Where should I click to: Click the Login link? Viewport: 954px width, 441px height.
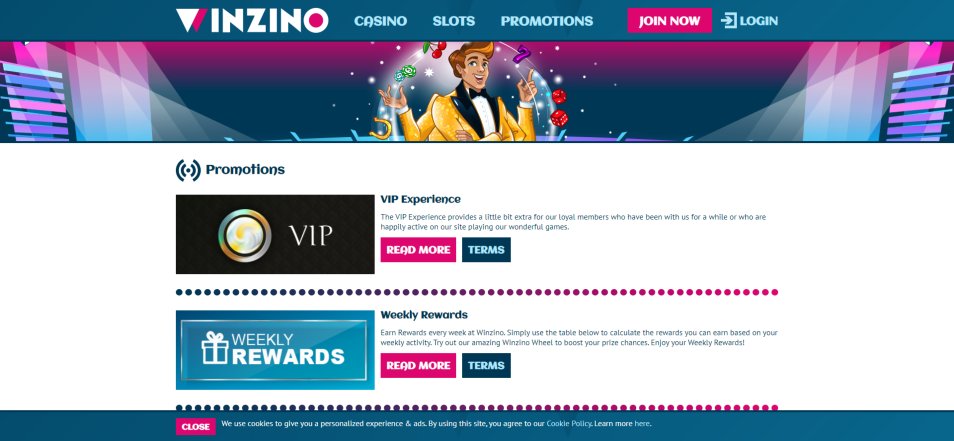point(759,21)
